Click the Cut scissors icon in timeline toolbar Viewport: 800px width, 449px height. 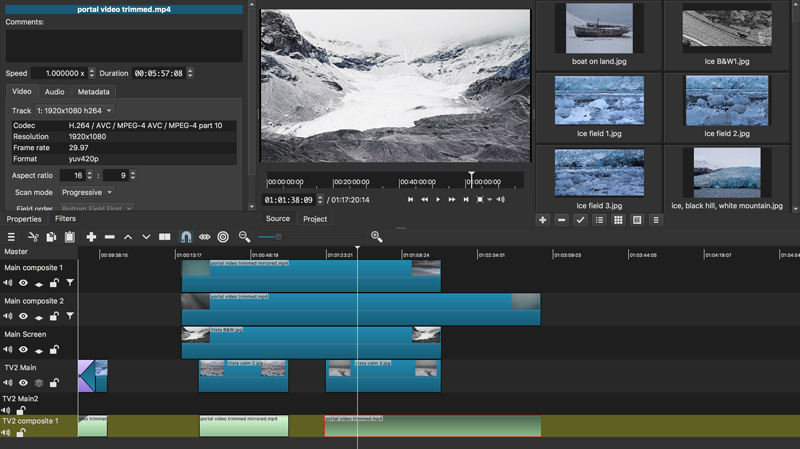pos(33,237)
